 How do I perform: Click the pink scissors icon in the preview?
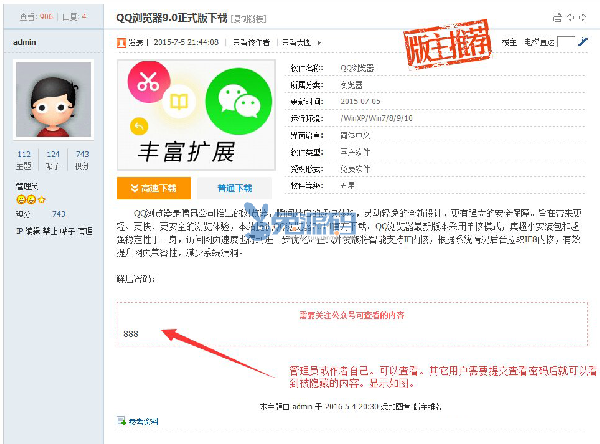pyautogui.click(x=149, y=82)
